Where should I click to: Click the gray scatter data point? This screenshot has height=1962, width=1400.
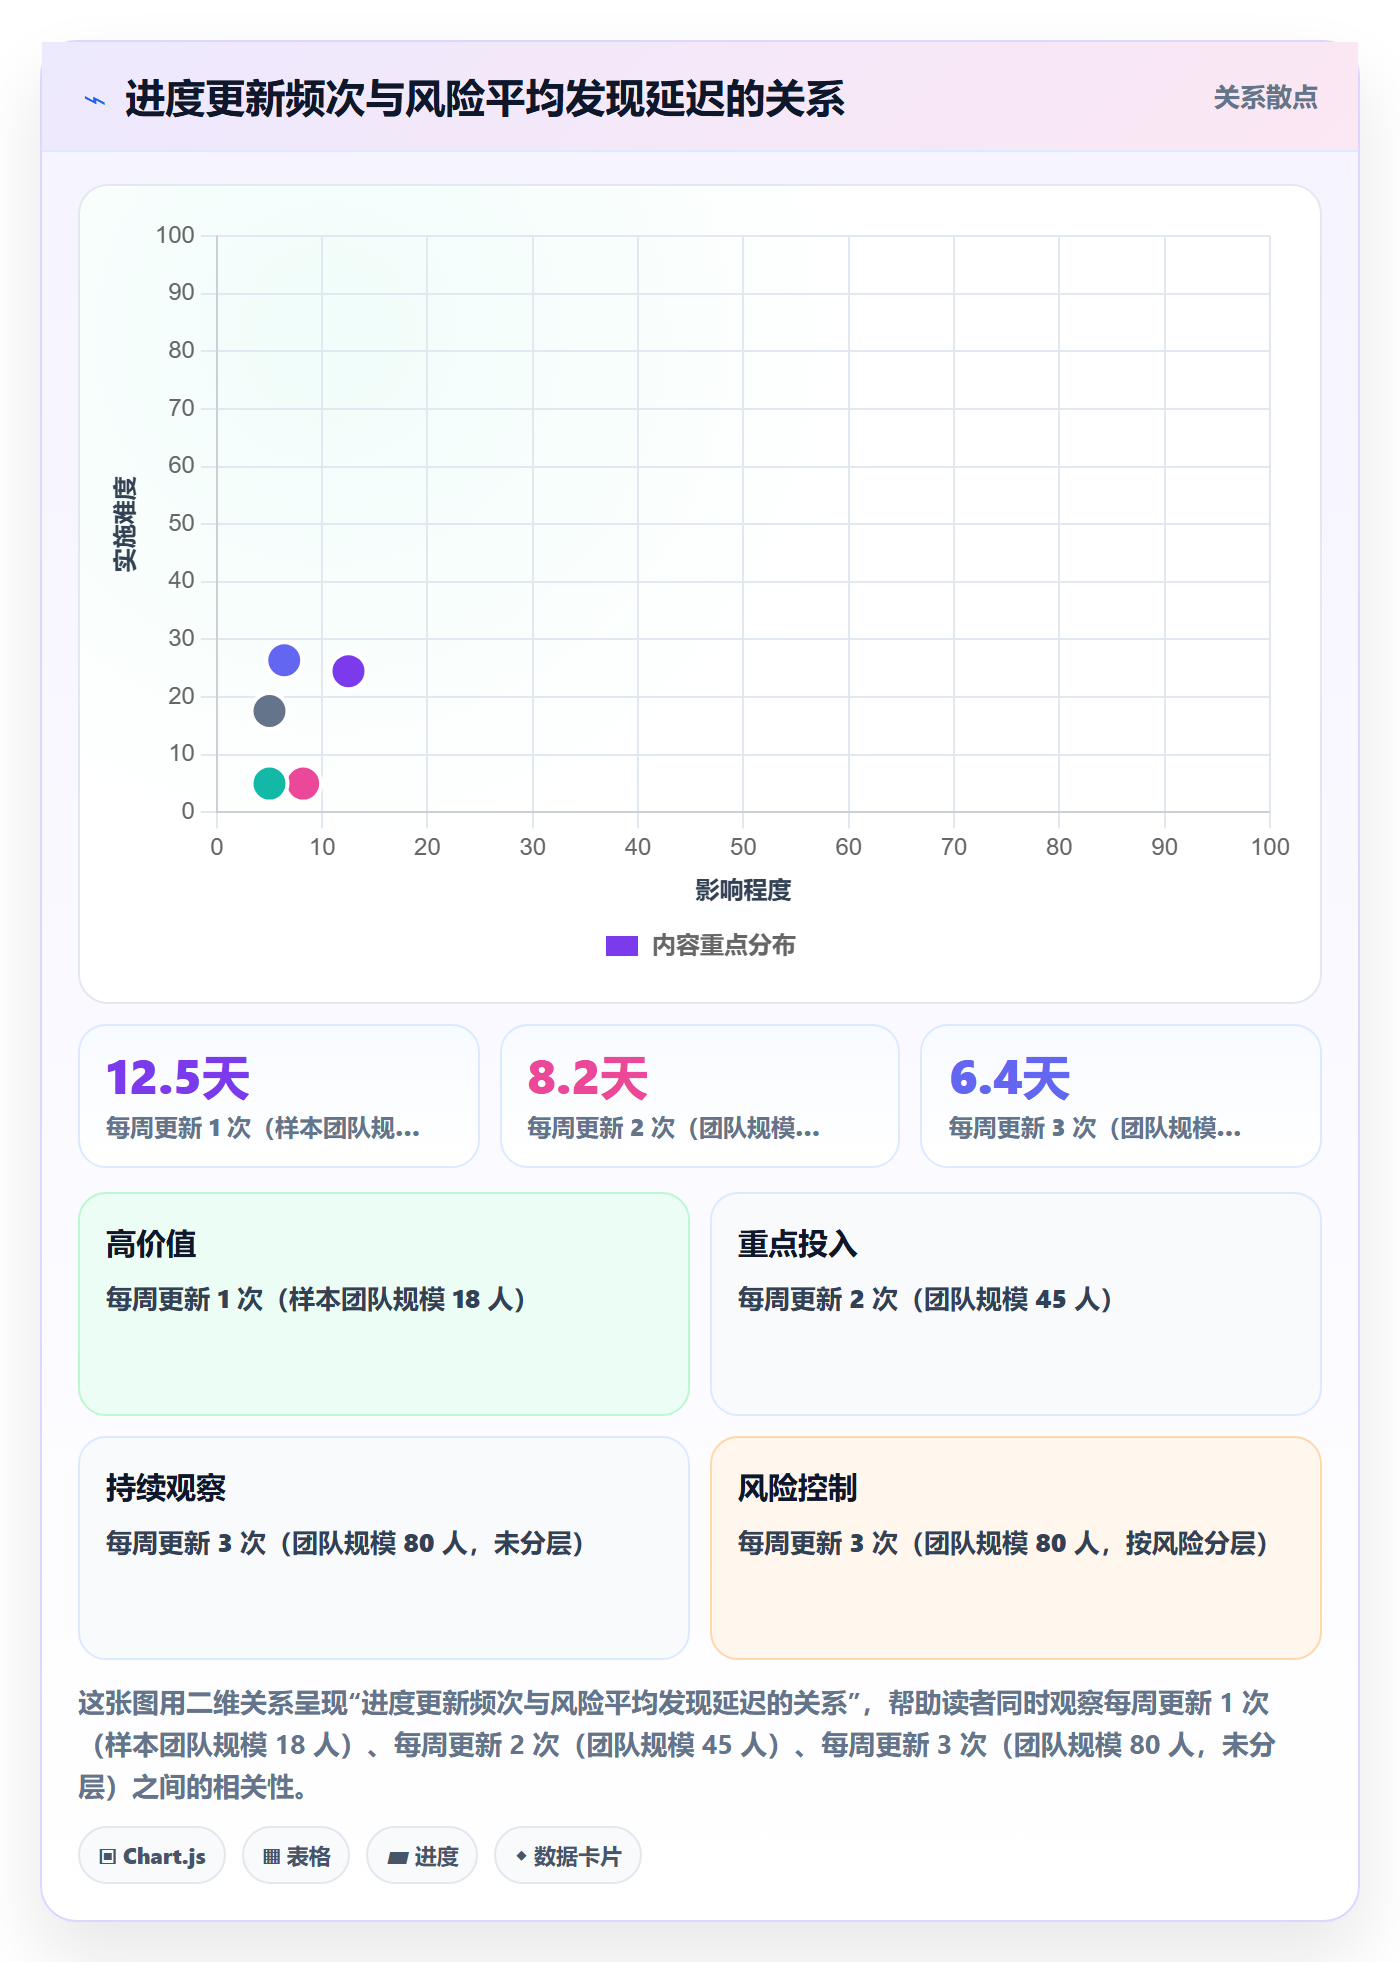269,711
